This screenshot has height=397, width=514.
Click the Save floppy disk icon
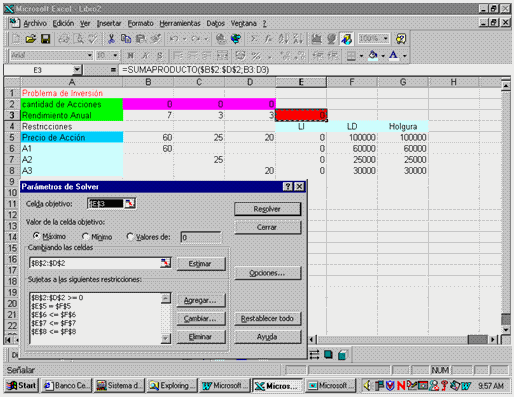[x=45, y=39]
